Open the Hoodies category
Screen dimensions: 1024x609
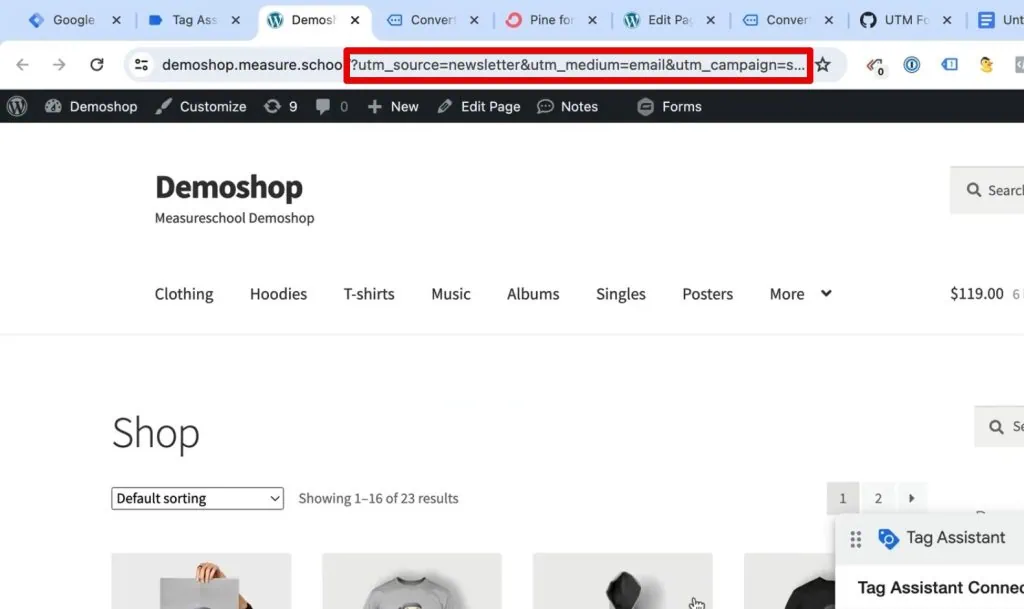pyautogui.click(x=278, y=293)
